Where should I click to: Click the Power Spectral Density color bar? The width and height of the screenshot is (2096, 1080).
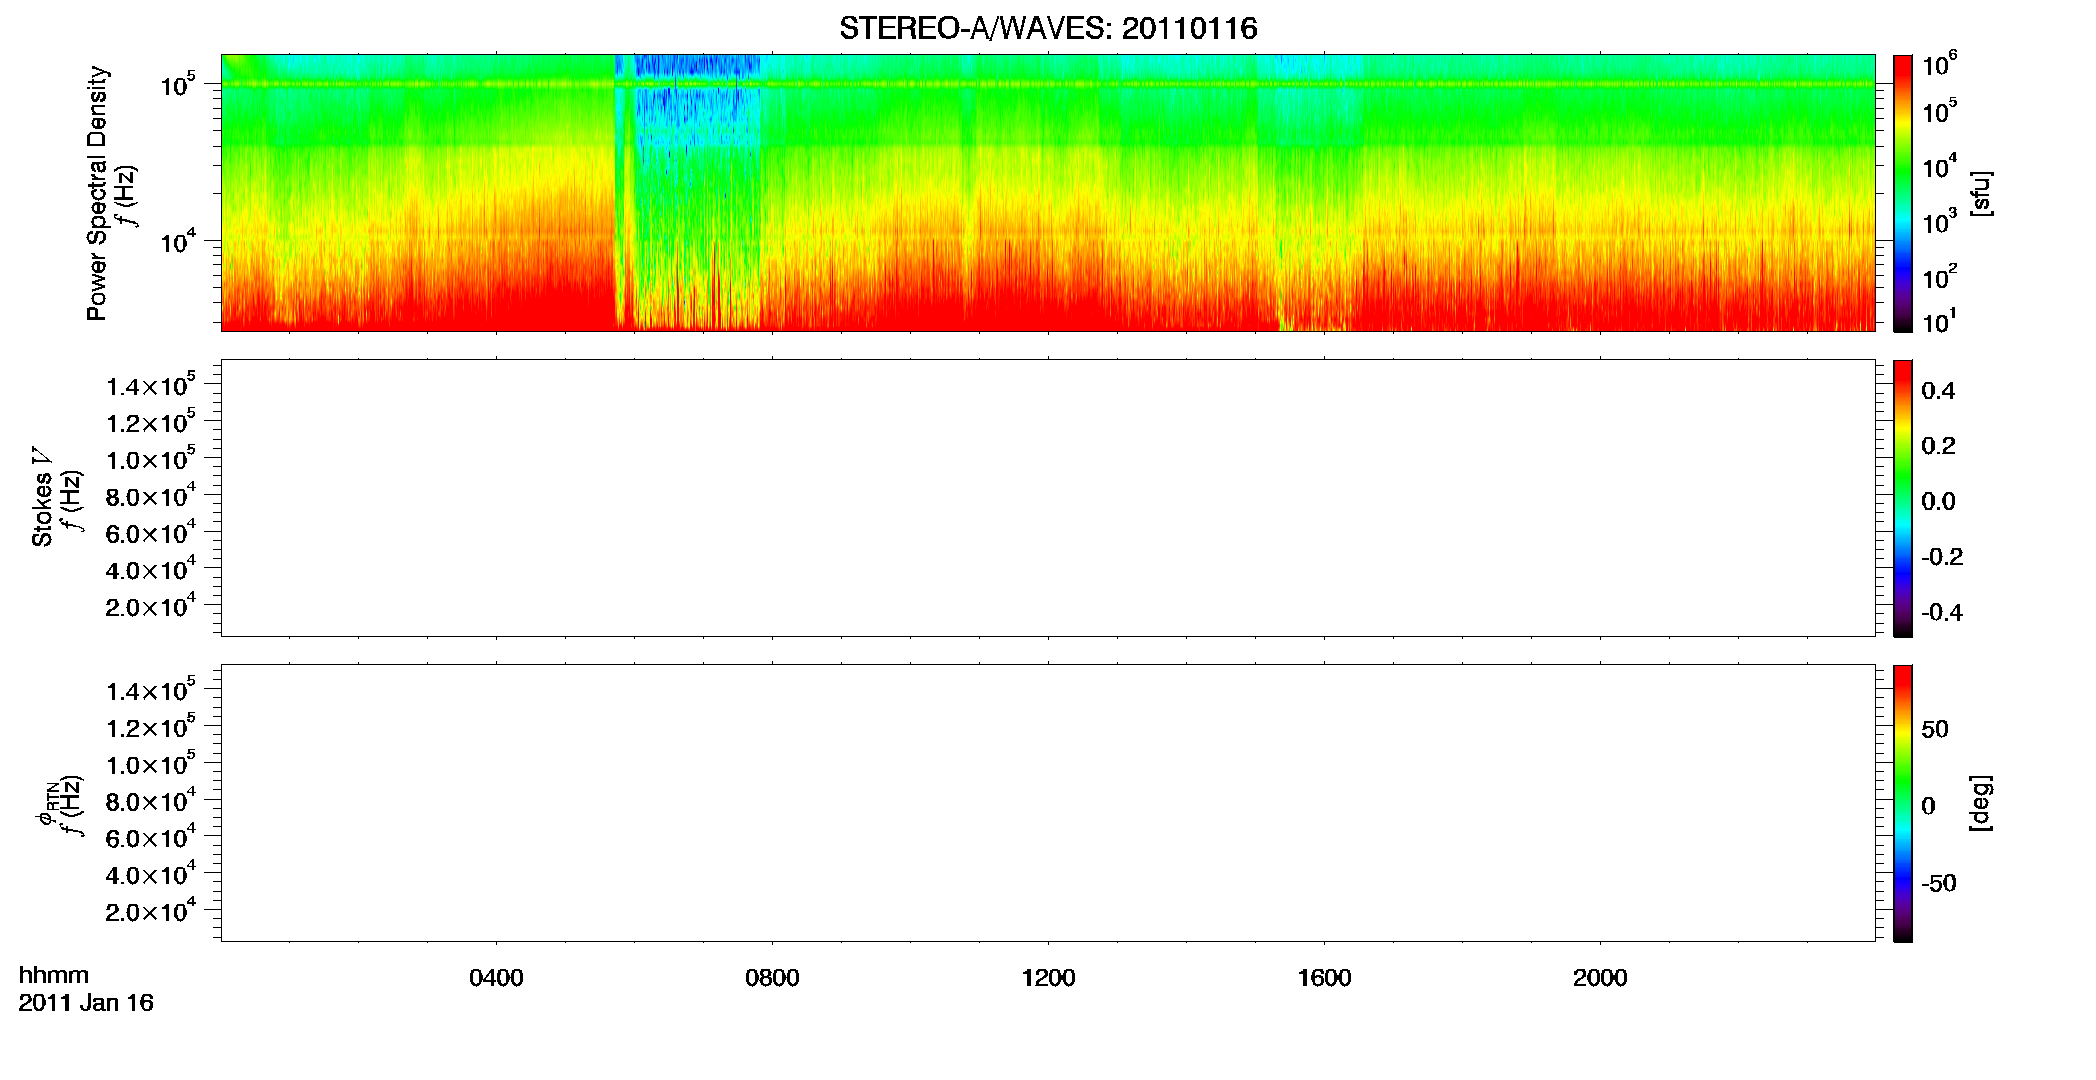1903,193
